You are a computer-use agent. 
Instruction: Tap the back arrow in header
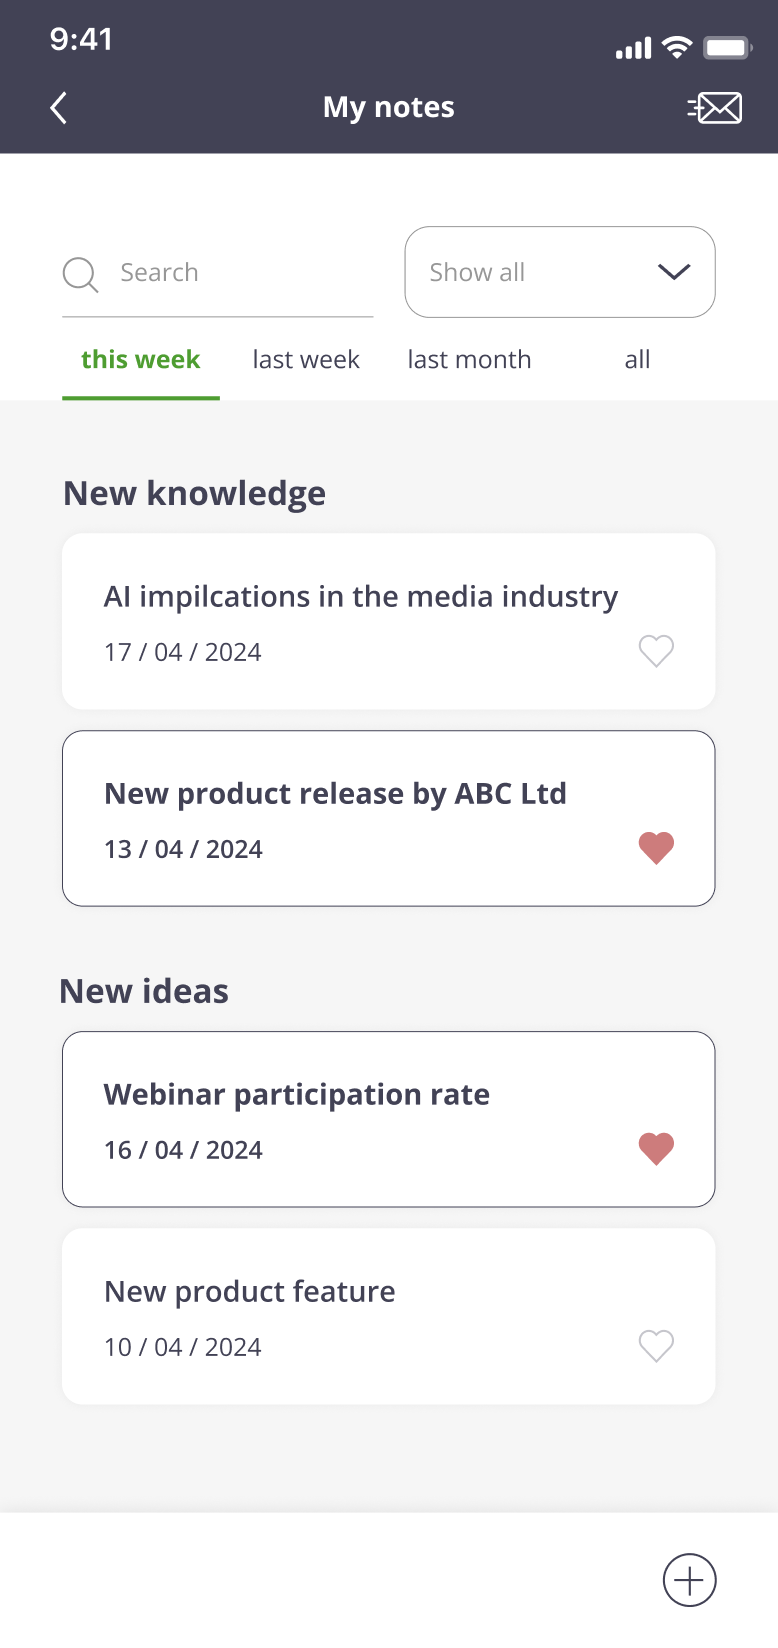59,108
